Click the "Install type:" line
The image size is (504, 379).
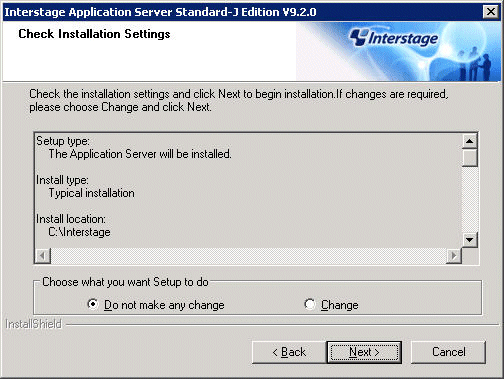click(x=62, y=180)
